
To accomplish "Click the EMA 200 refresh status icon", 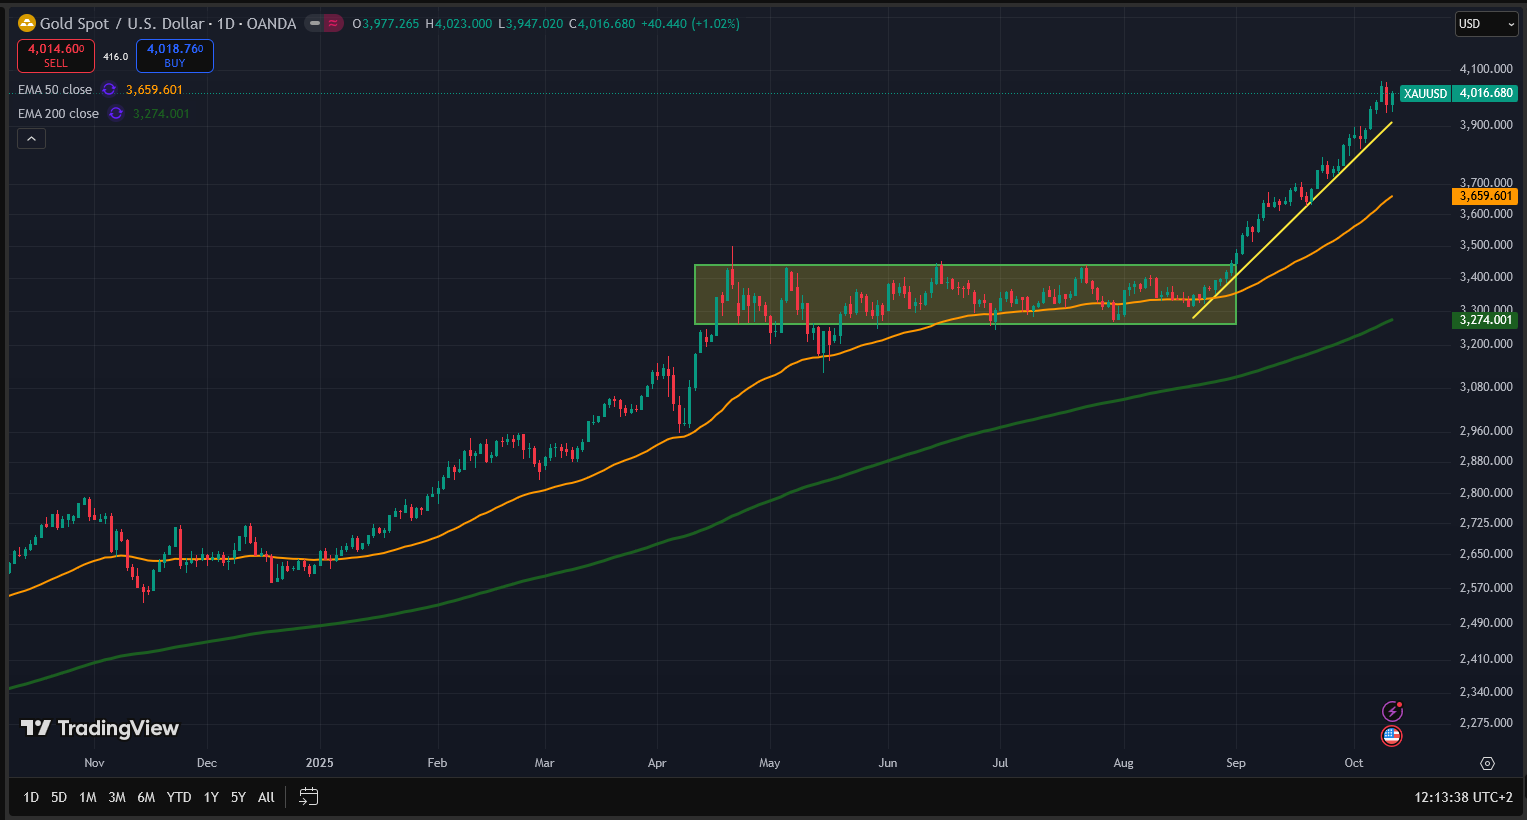I will tap(116, 114).
